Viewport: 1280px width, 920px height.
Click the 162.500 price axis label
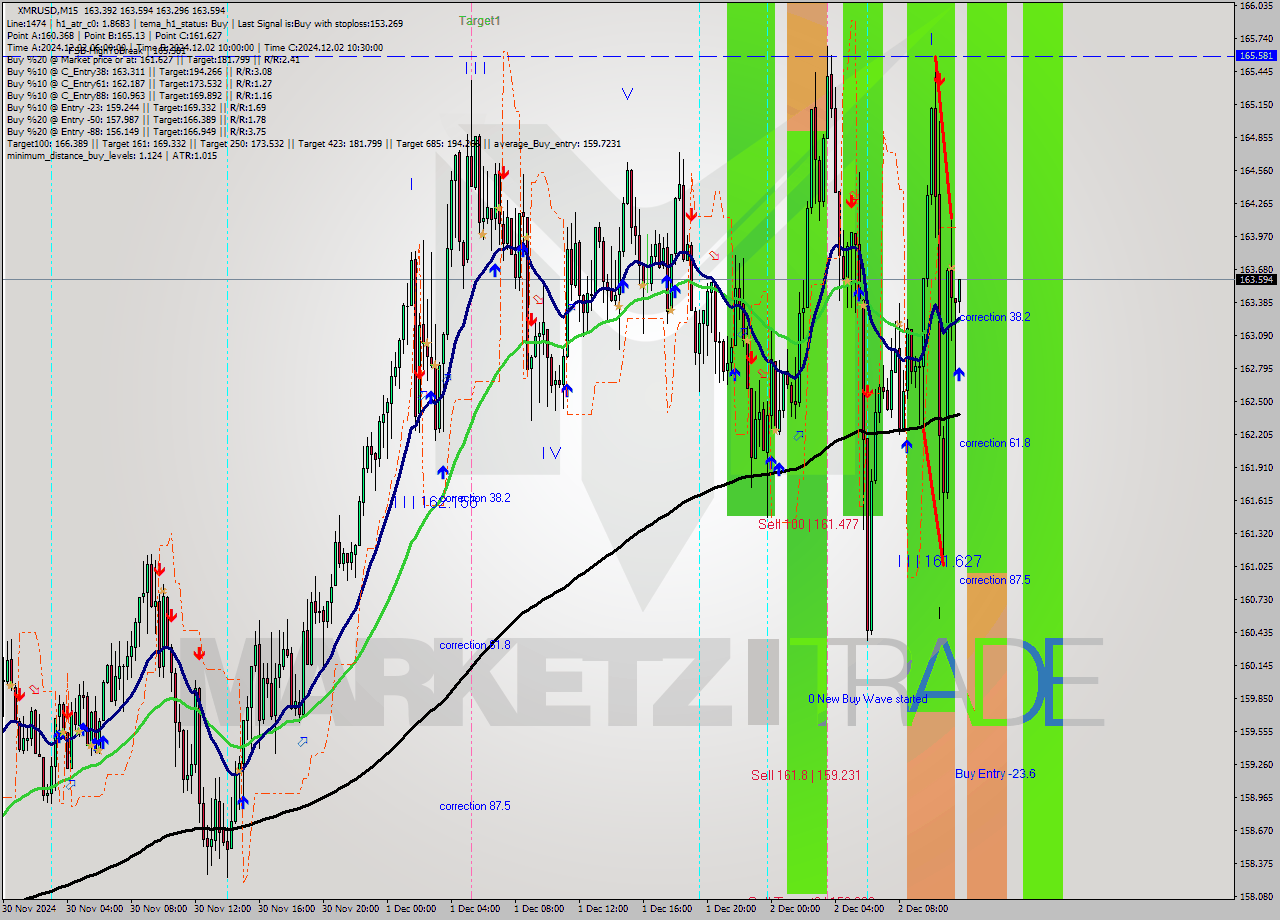point(1256,402)
